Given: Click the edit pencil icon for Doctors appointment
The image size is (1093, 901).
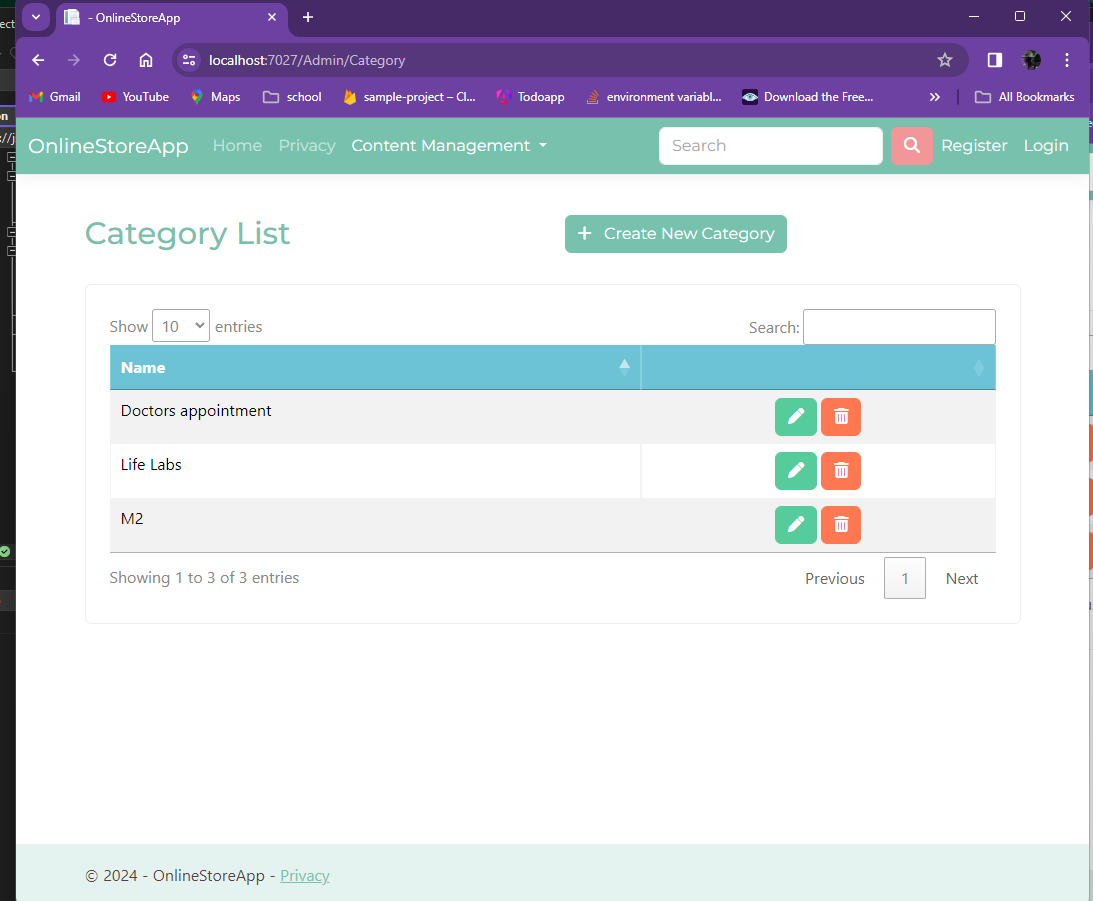Looking at the screenshot, I should (x=795, y=417).
